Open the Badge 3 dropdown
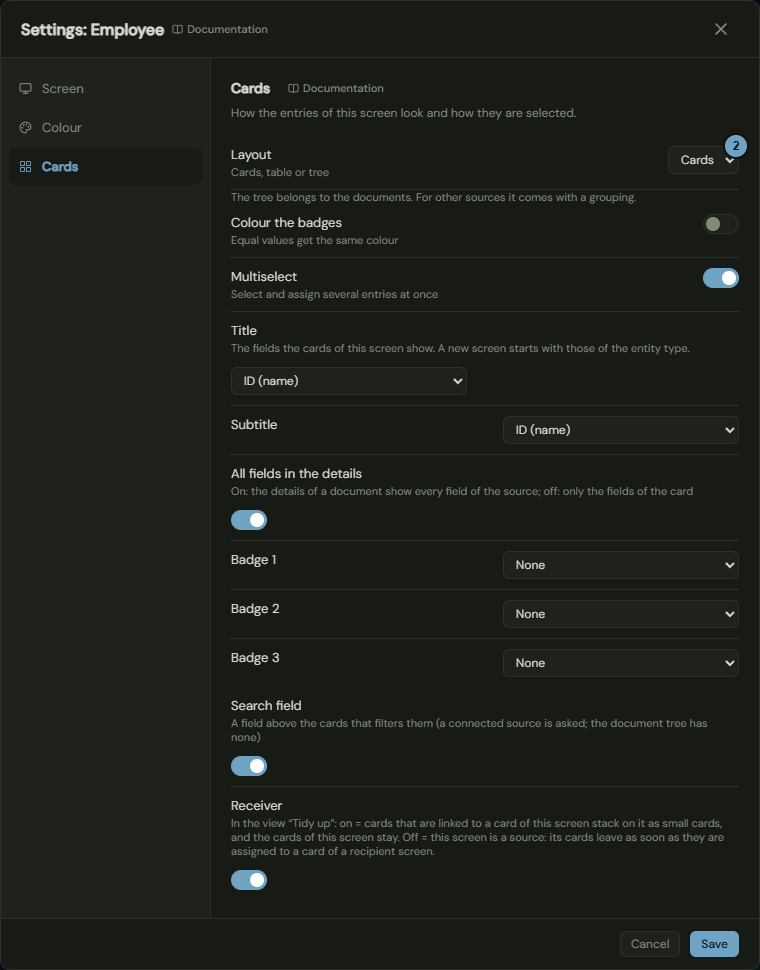The image size is (760, 970). click(x=621, y=663)
